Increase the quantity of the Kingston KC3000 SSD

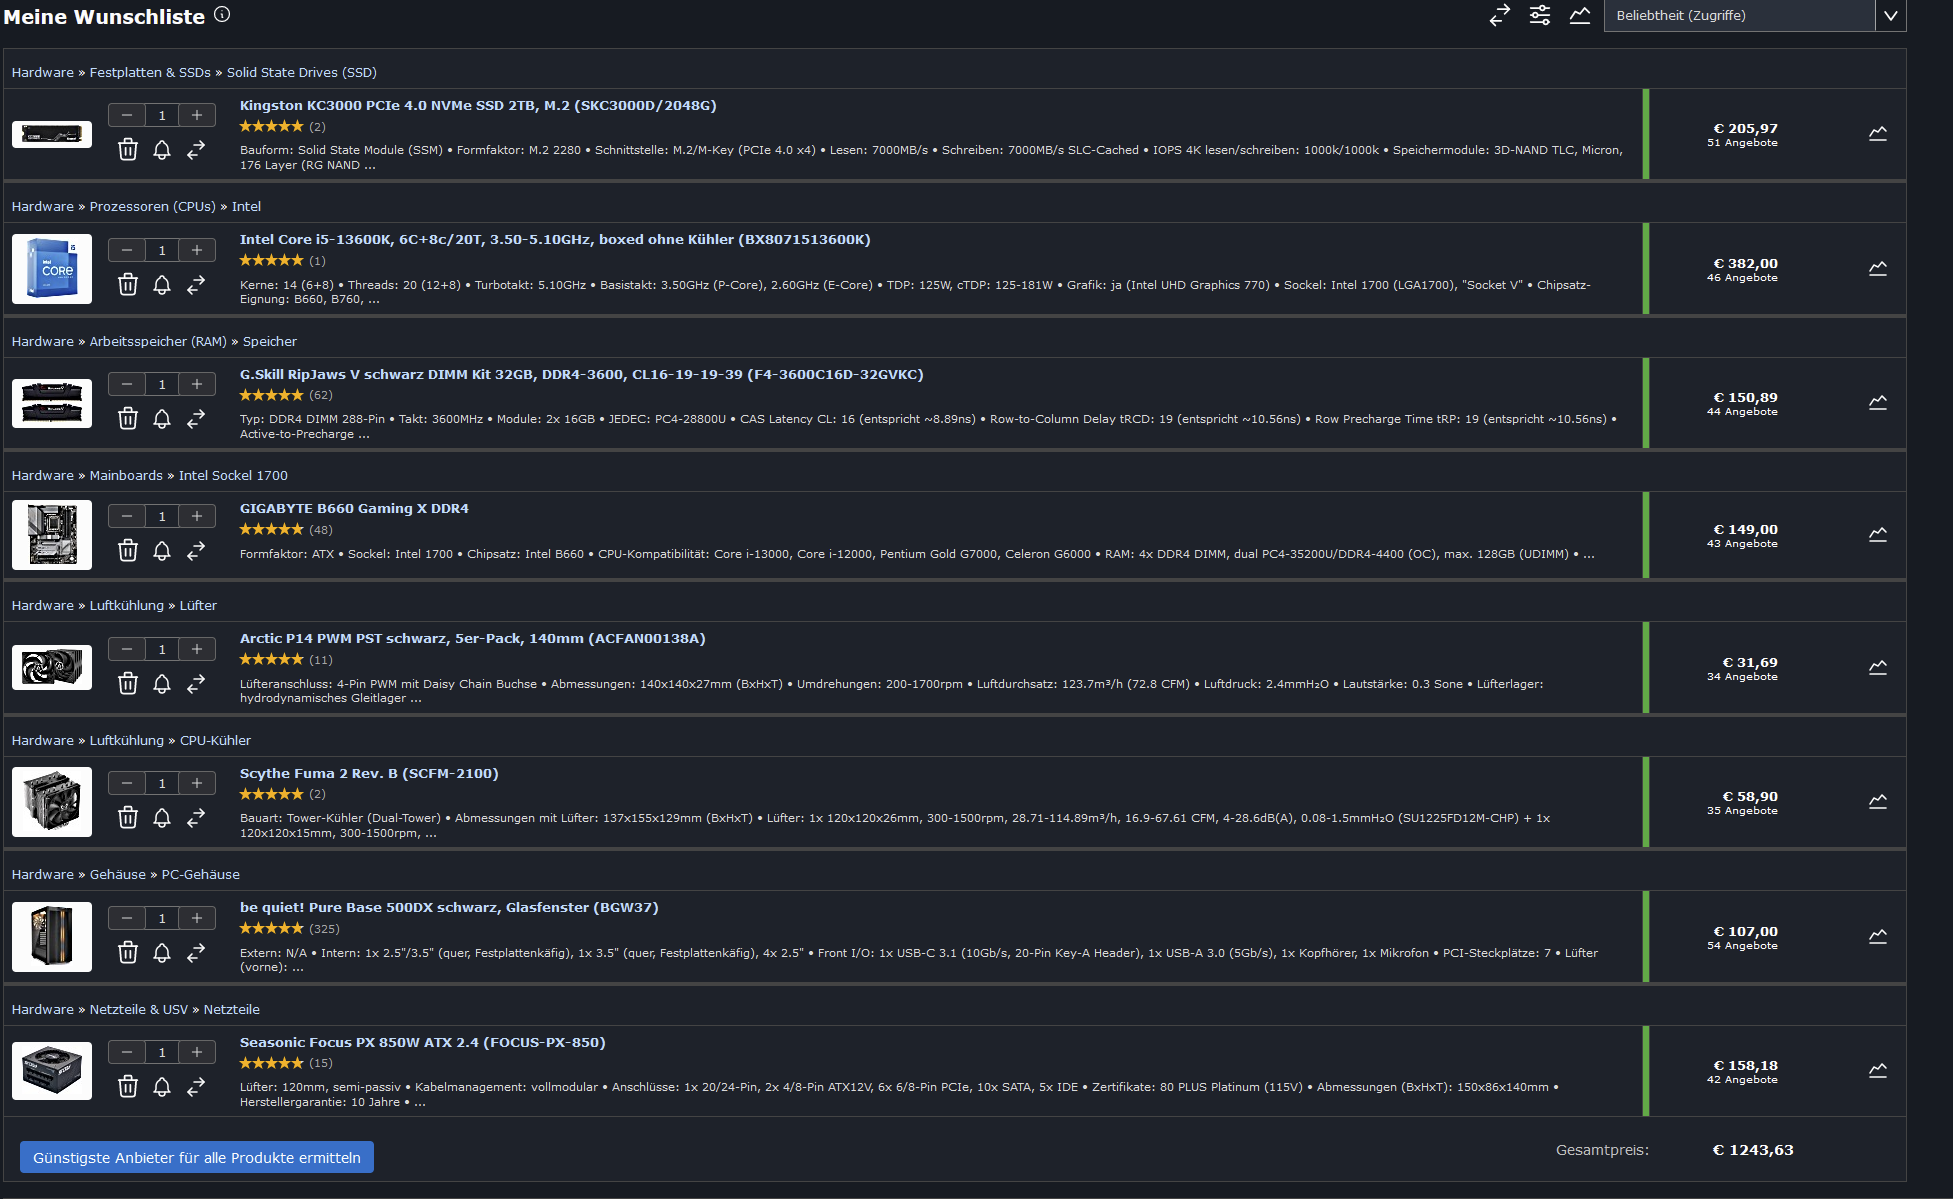pyautogui.click(x=197, y=115)
